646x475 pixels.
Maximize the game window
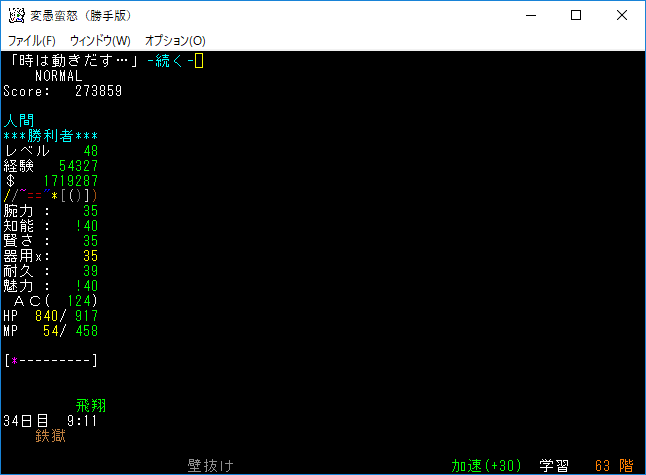click(575, 15)
